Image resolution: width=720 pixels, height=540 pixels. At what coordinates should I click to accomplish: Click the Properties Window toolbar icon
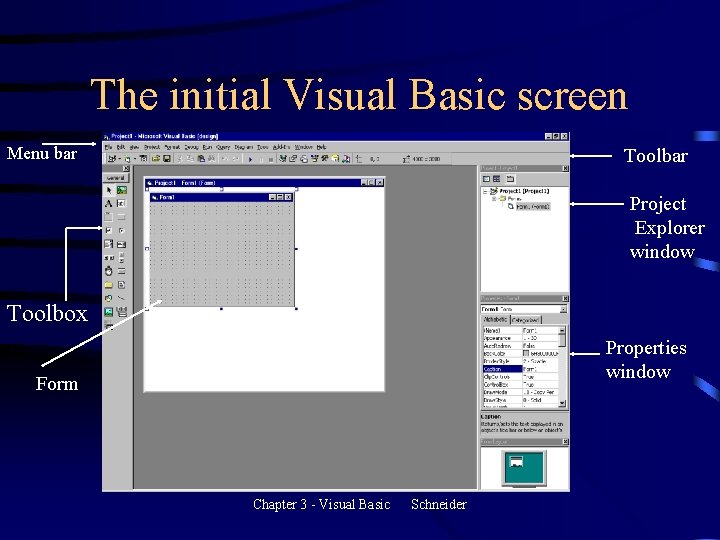[293, 159]
